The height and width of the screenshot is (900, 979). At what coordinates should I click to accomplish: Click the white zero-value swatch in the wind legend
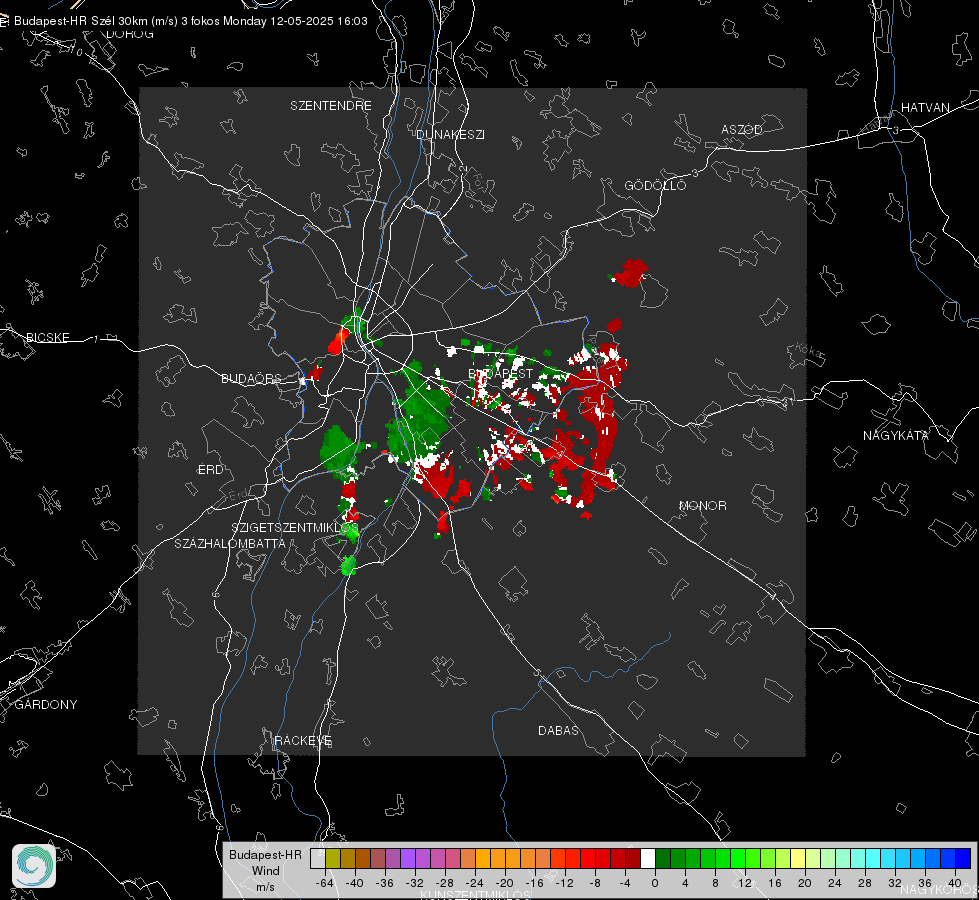(x=648, y=859)
